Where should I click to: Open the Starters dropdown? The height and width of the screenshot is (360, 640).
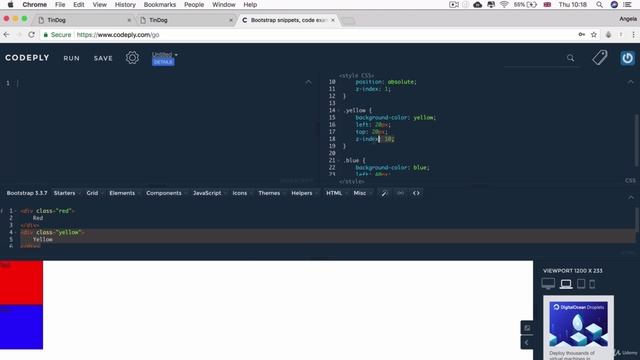tap(66, 193)
